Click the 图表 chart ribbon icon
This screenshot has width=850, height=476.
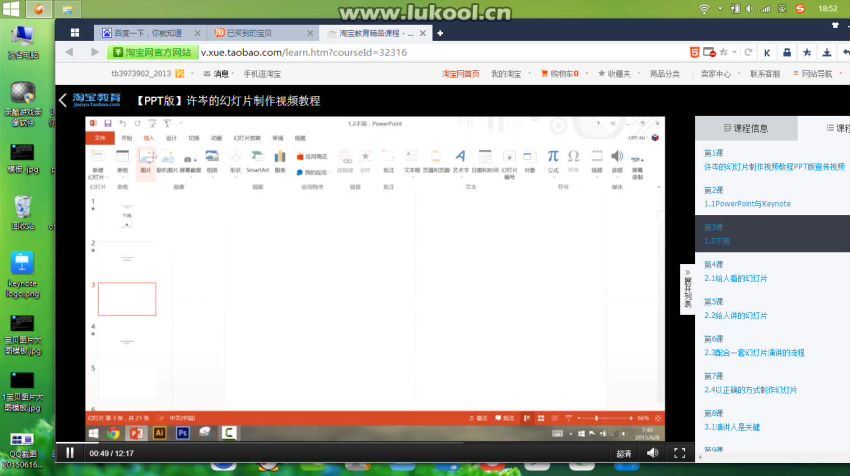[x=280, y=162]
